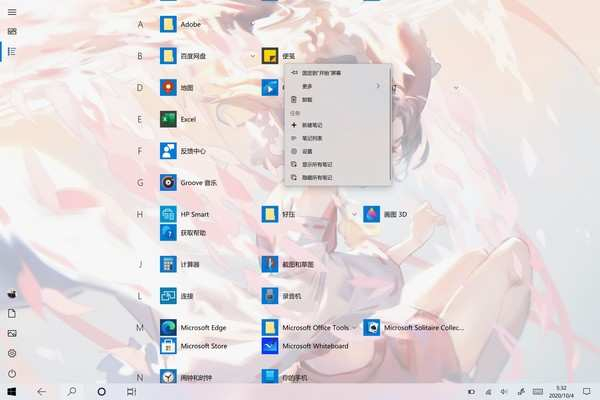Open the touch keyboard tray icon
The width and height of the screenshot is (600, 400).
pyautogui.click(x=538, y=392)
